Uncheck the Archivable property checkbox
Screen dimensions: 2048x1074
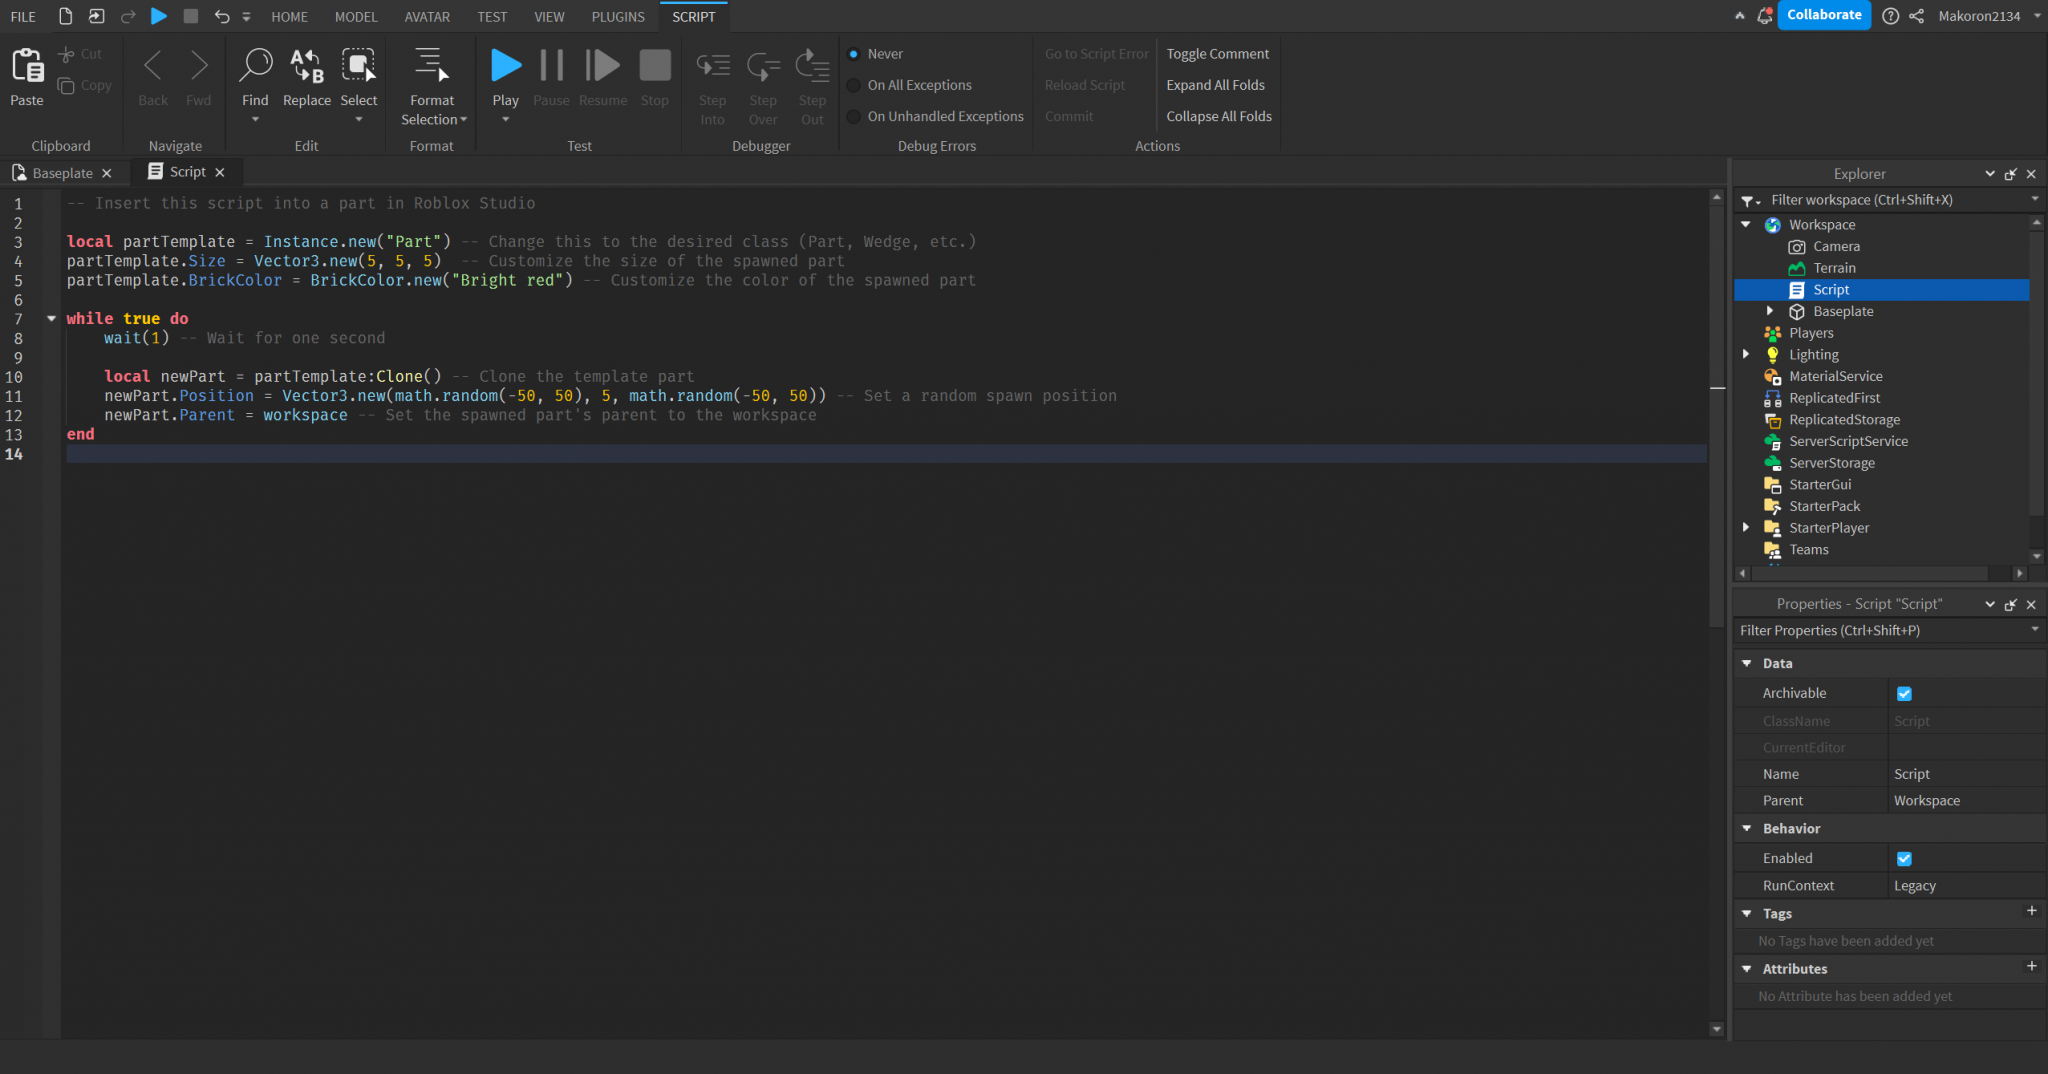[x=1904, y=693]
